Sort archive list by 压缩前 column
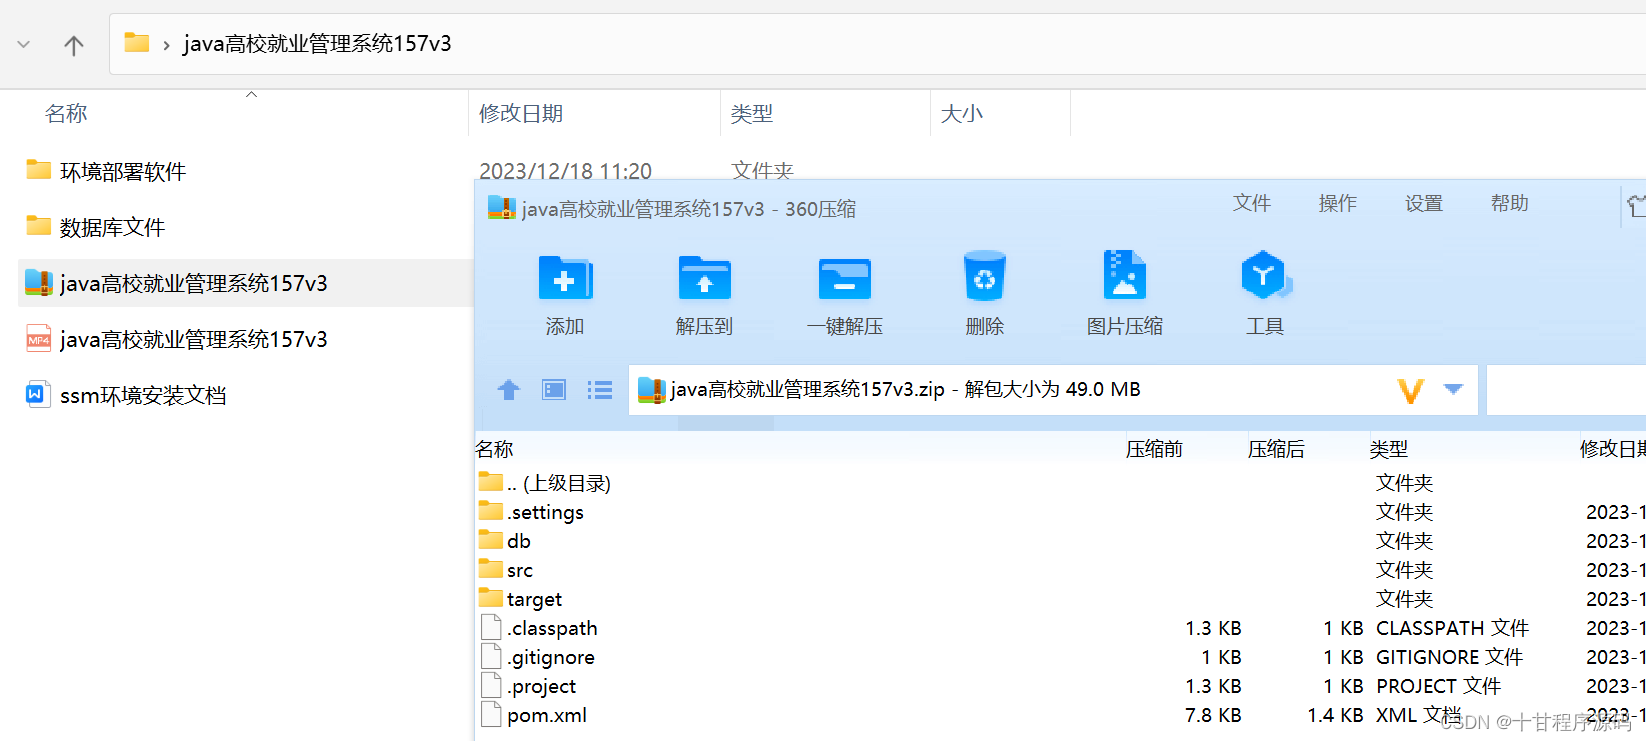Screen dimensions: 1646x741 [x=1154, y=450]
